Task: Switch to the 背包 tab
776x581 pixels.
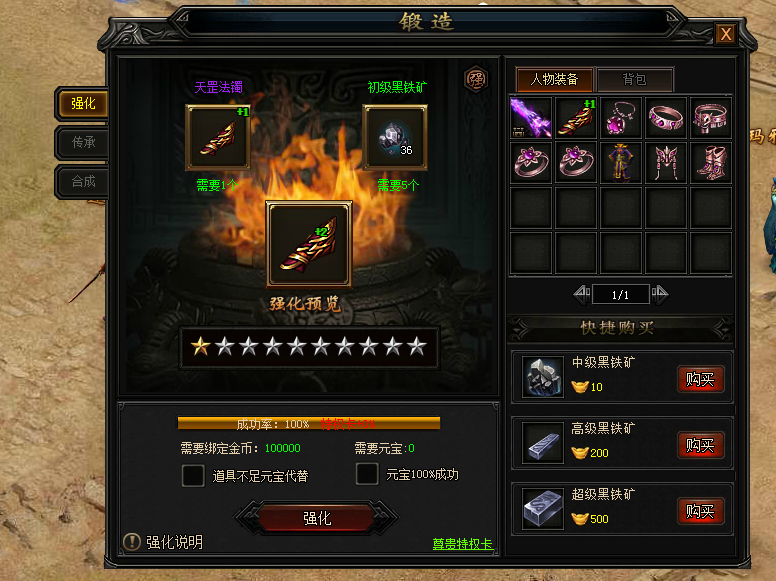Action: coord(635,79)
